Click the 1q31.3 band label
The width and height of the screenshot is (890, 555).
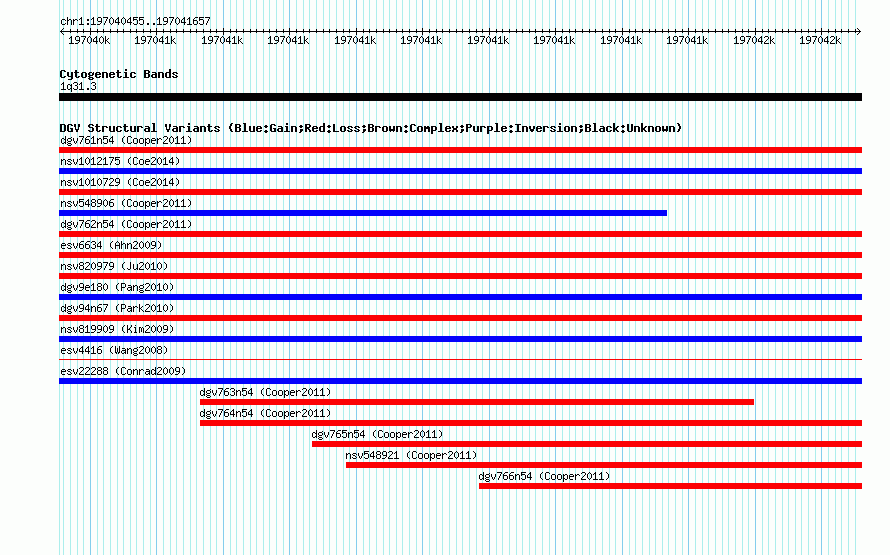78,86
